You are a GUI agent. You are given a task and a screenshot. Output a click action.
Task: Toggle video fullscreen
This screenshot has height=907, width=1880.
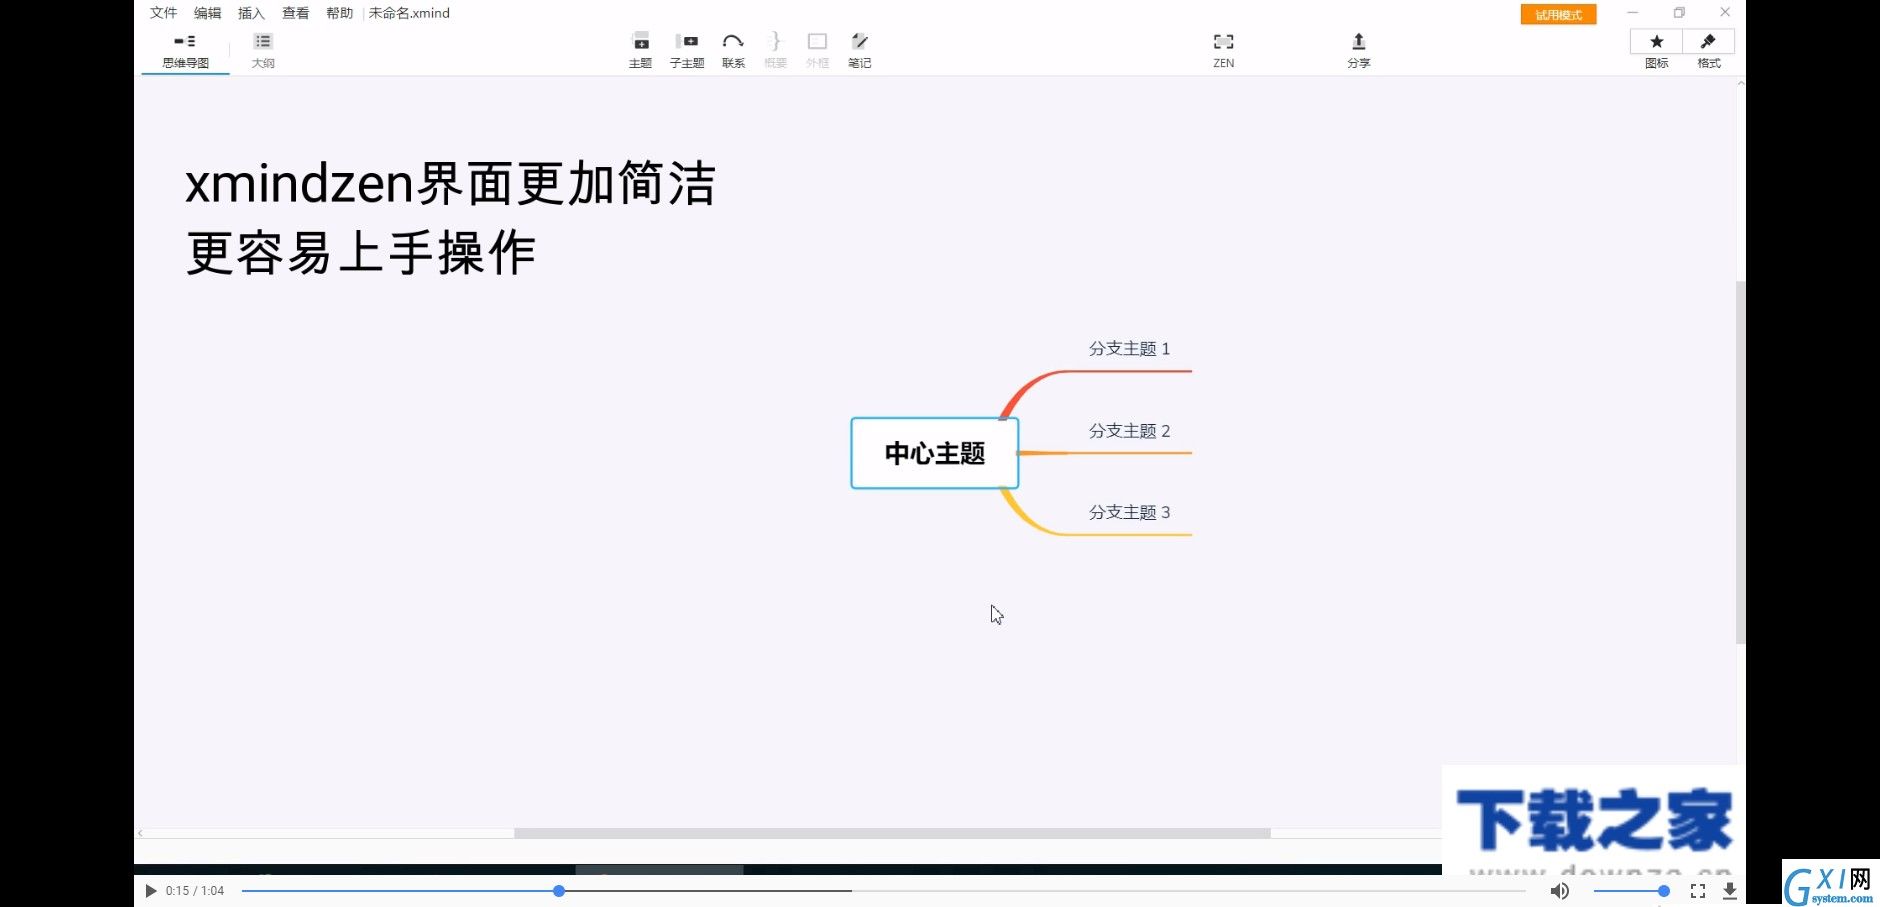tap(1698, 890)
